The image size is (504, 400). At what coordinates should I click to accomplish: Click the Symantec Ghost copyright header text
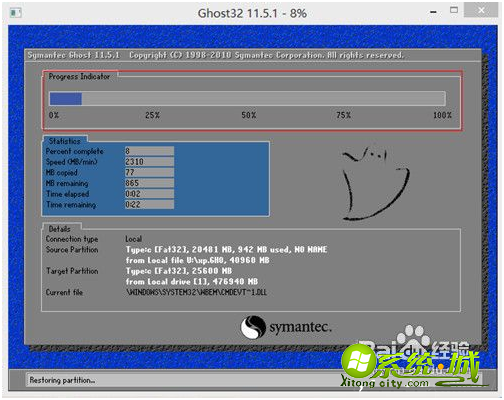click(216, 55)
